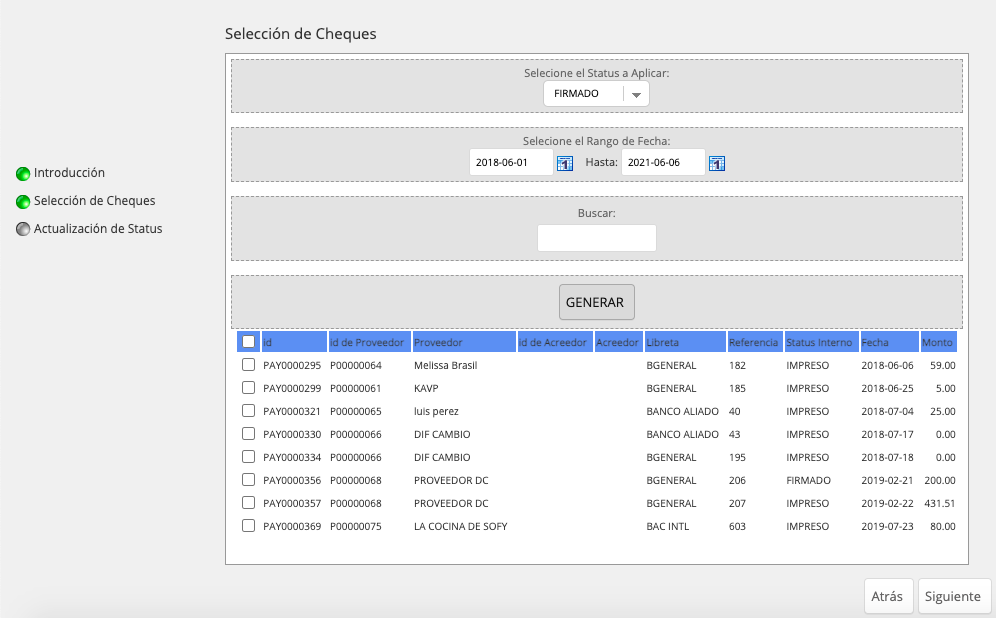Sort by id de Proveedor column header

tap(370, 342)
